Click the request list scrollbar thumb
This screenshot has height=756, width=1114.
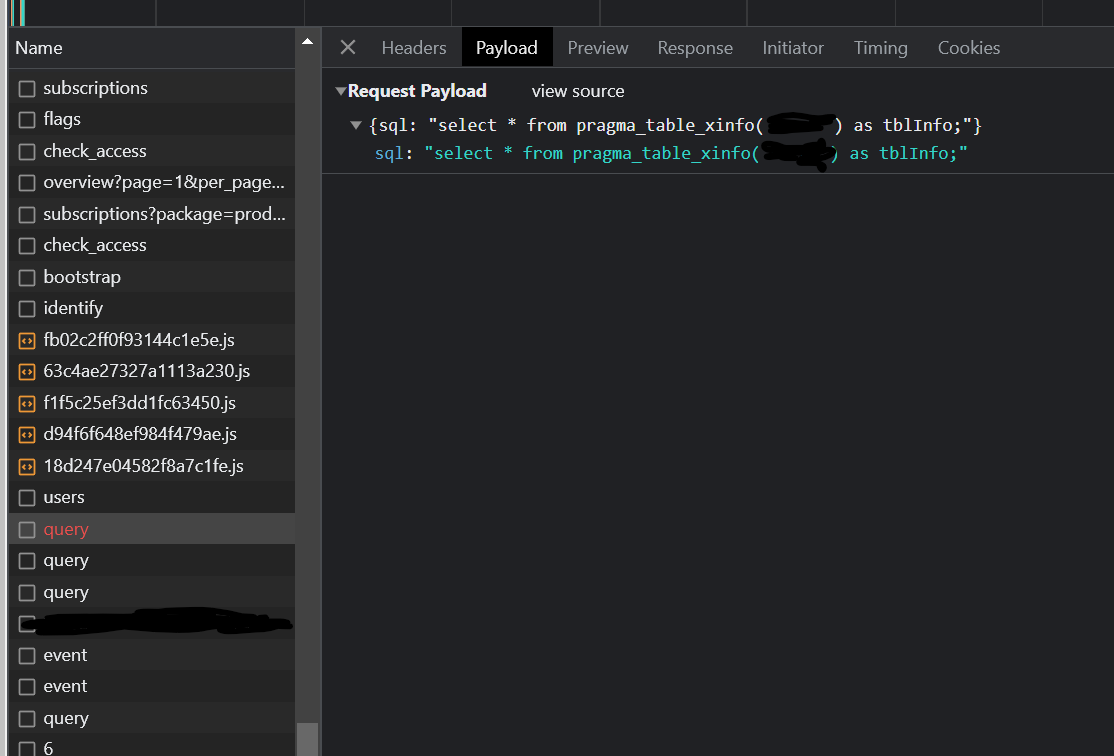pos(307,739)
